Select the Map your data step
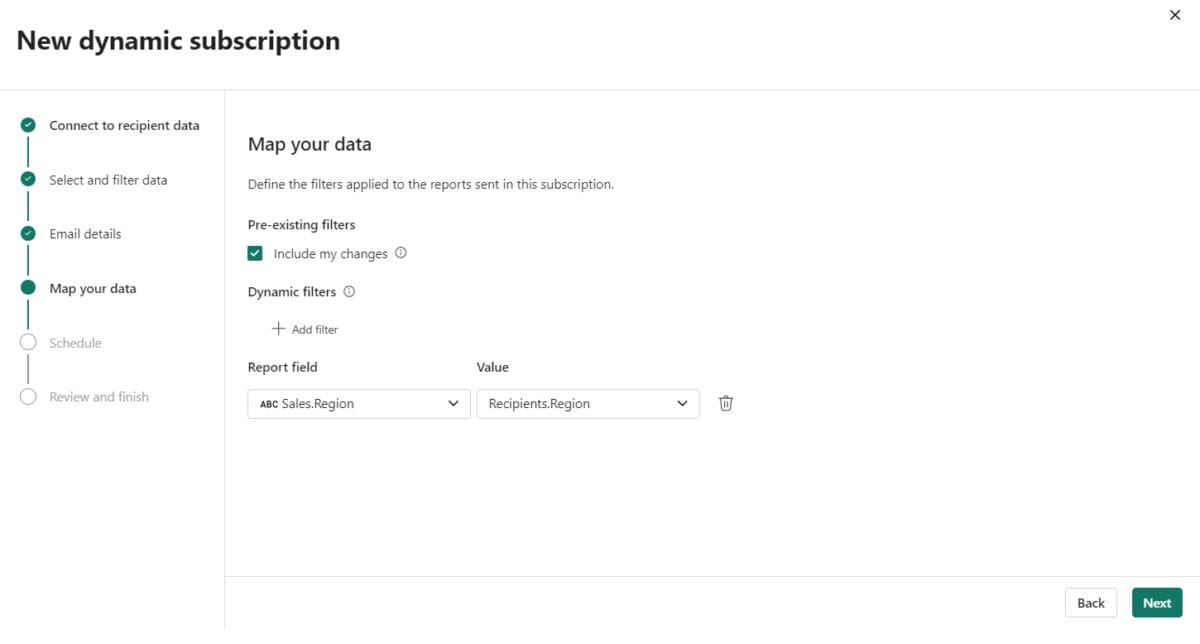The width and height of the screenshot is (1200, 644). click(x=92, y=288)
